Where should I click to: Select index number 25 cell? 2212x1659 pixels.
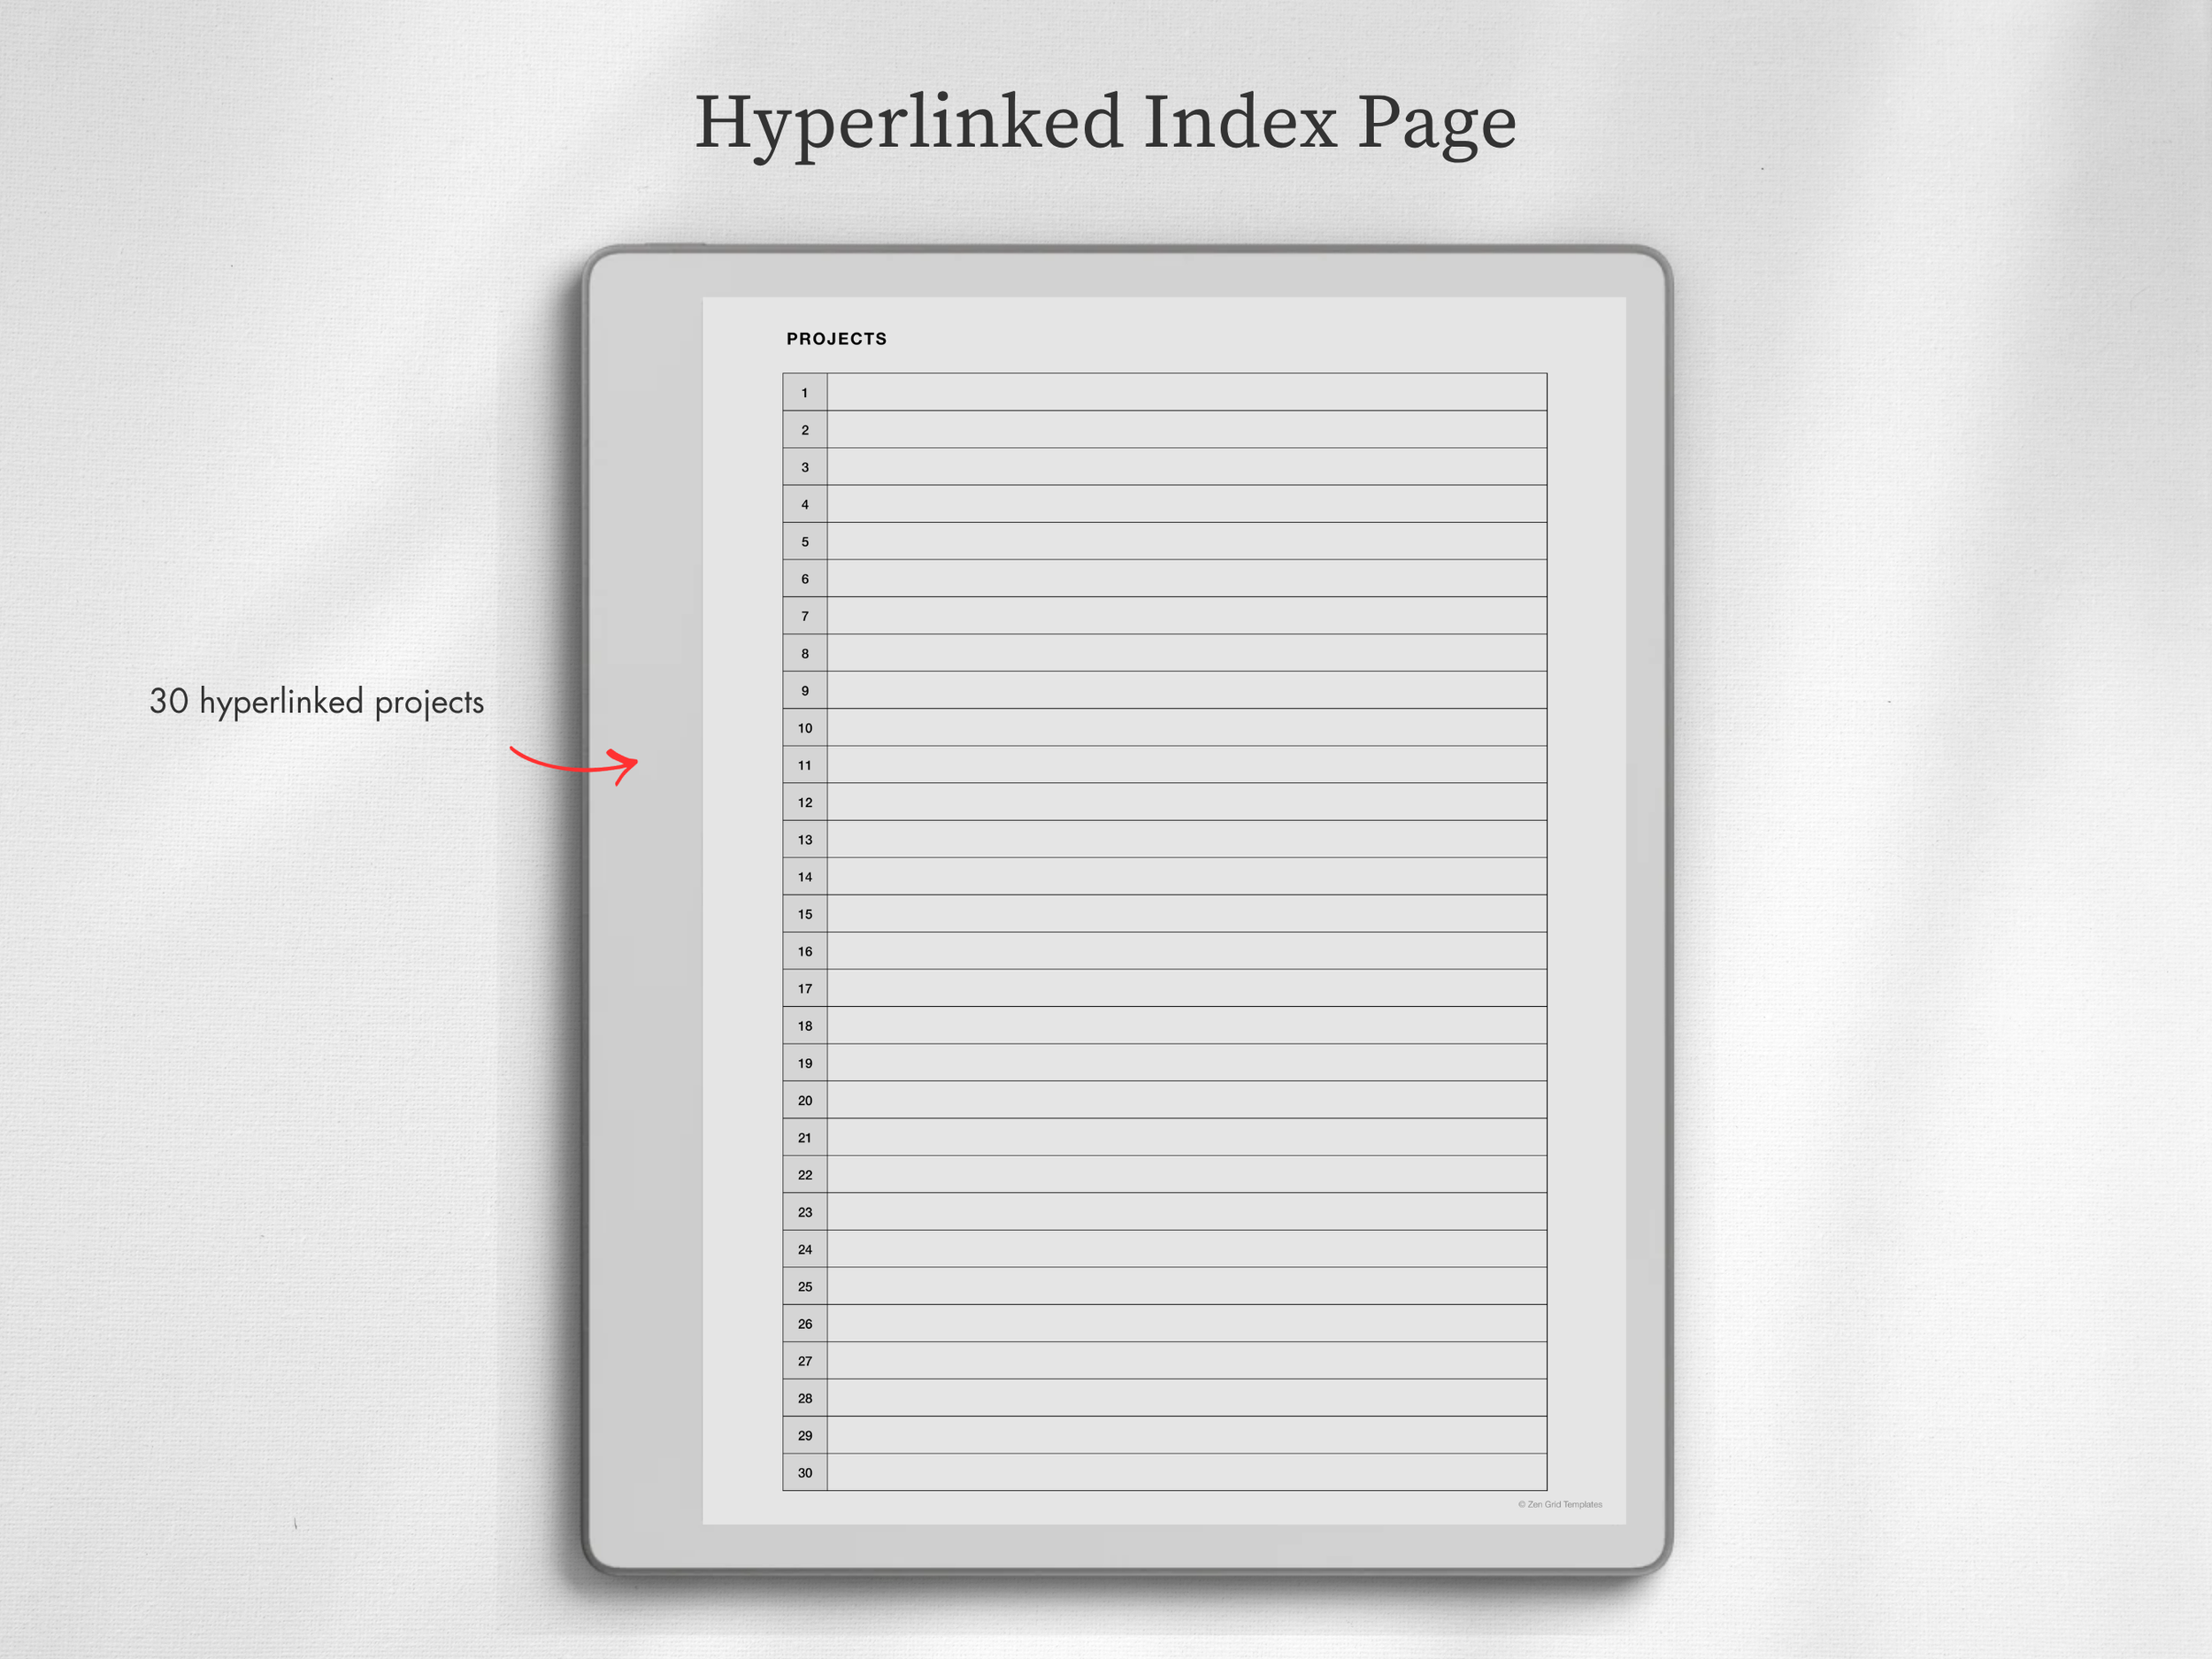click(805, 1286)
